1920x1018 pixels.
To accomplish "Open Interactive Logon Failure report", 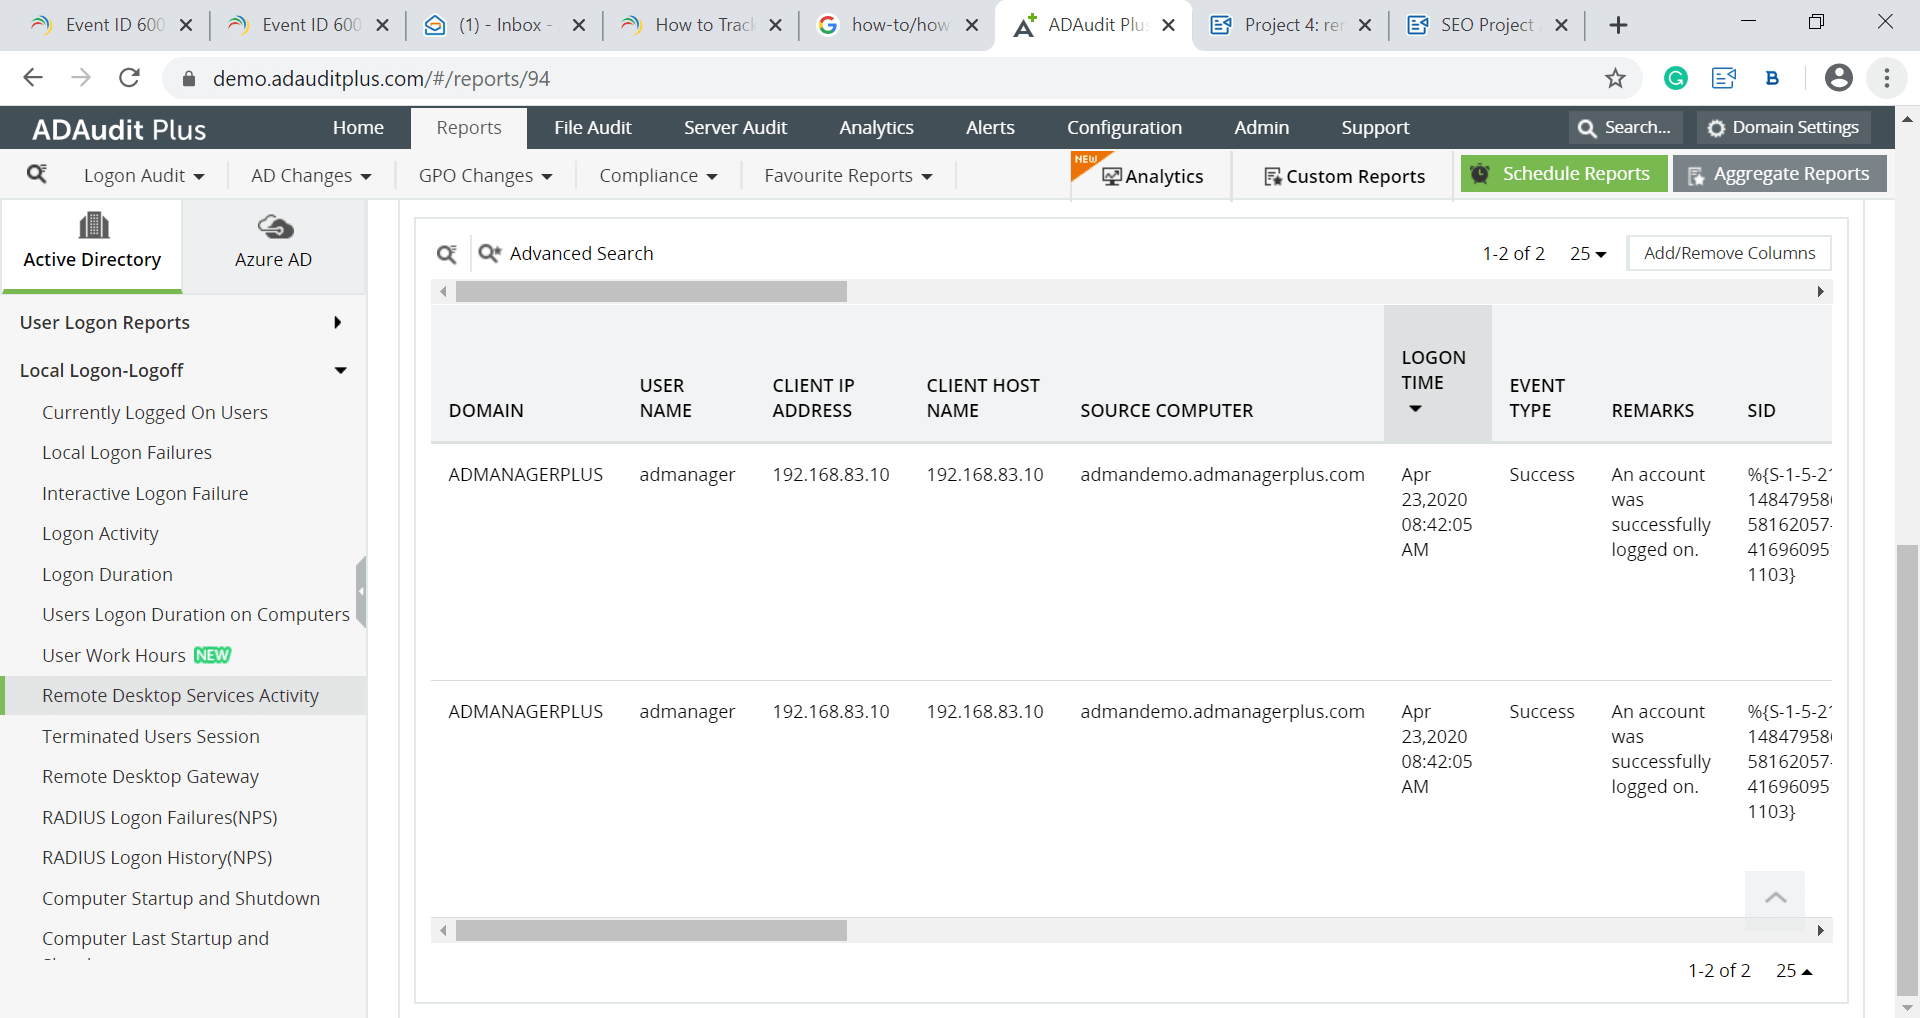I will 145,494.
